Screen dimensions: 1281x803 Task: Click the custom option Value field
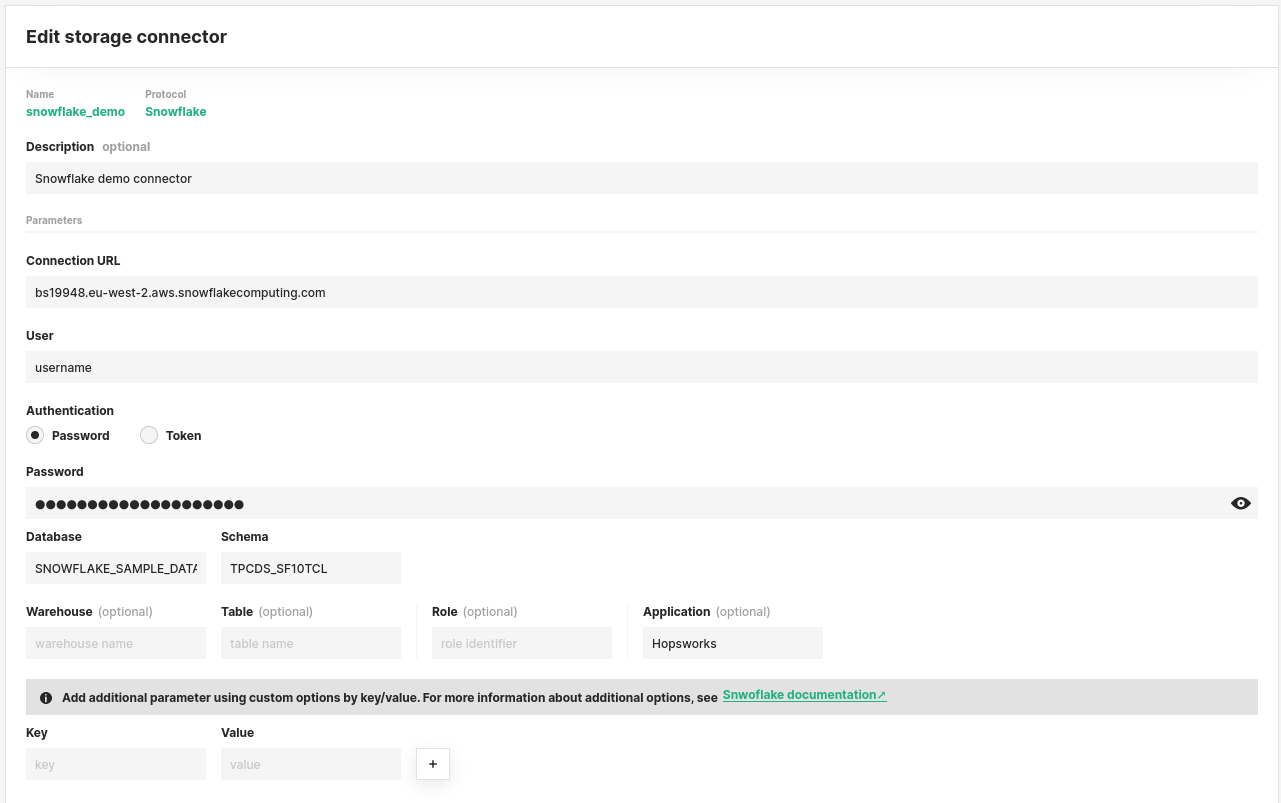point(310,764)
